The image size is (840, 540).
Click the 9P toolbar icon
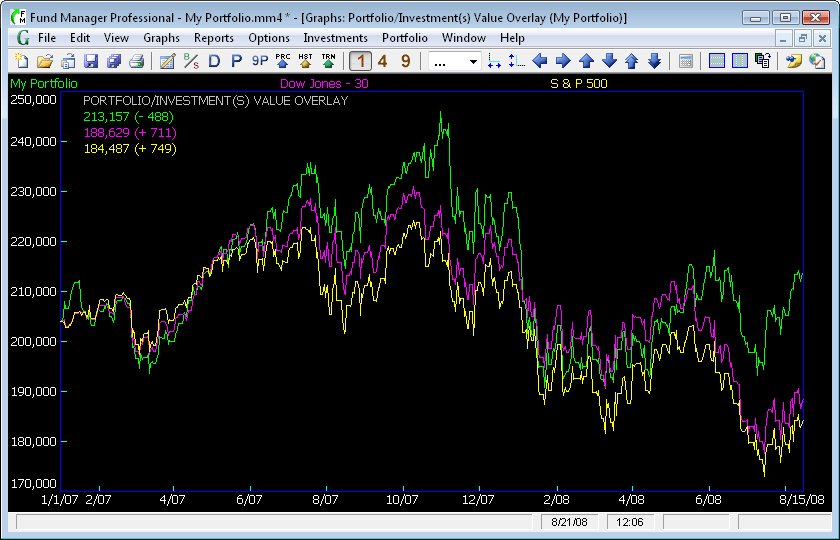tap(260, 61)
